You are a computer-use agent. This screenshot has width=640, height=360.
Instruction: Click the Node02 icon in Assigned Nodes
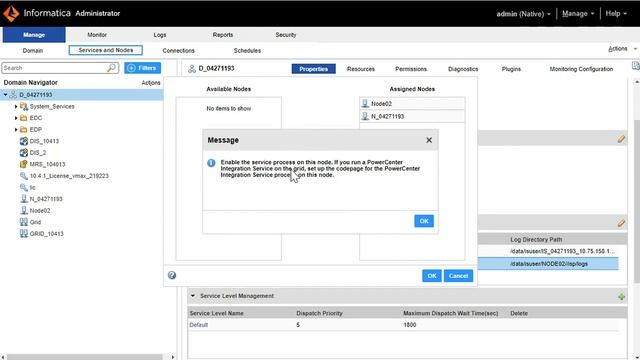pyautogui.click(x=365, y=104)
